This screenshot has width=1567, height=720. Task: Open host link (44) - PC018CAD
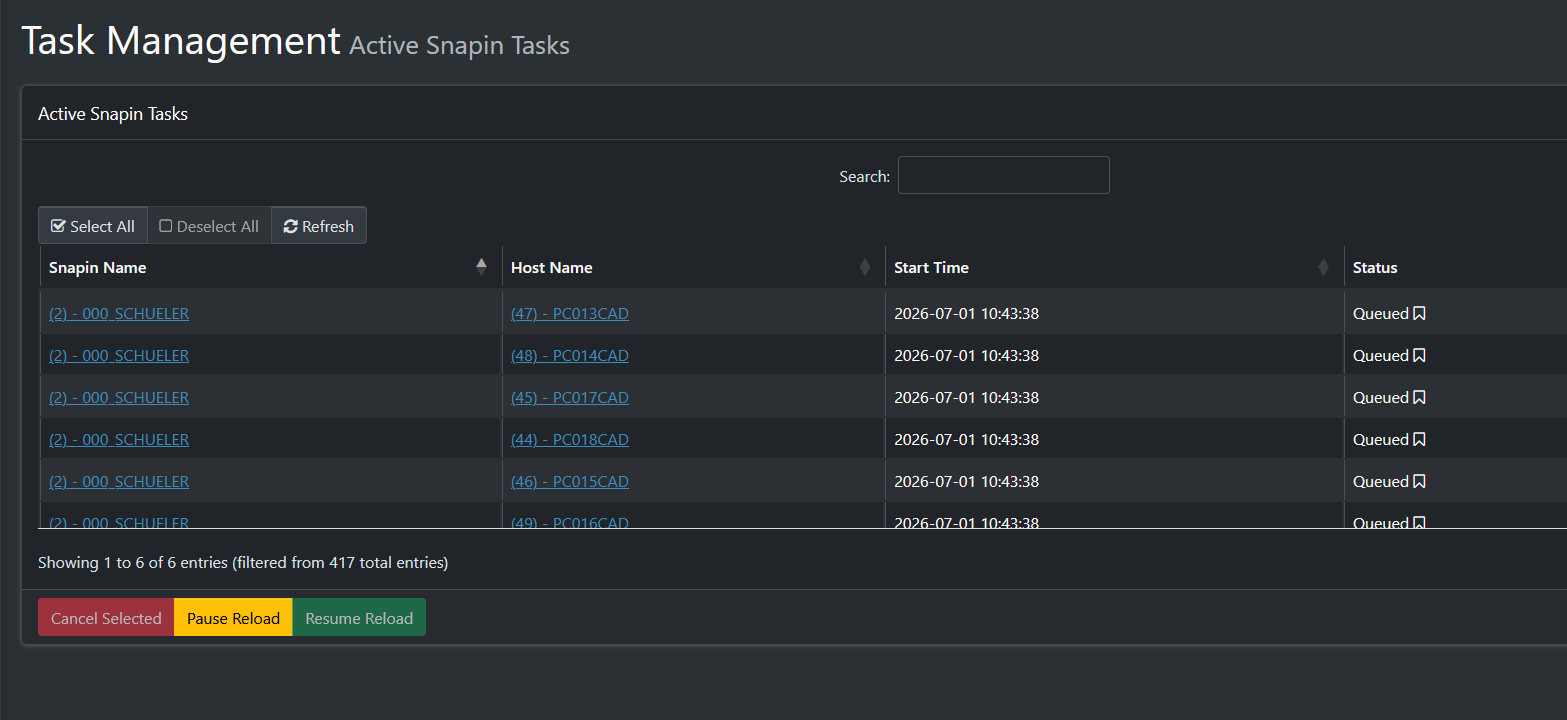(570, 440)
